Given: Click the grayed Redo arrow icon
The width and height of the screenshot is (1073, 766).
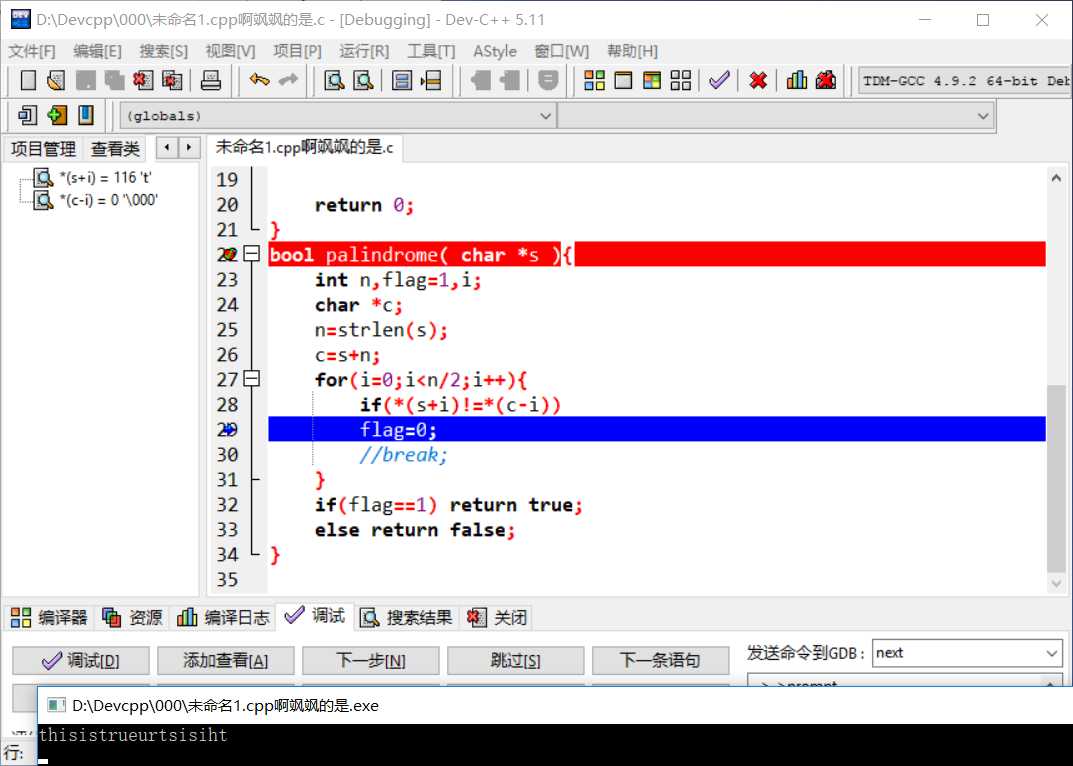Looking at the screenshot, I should [288, 81].
